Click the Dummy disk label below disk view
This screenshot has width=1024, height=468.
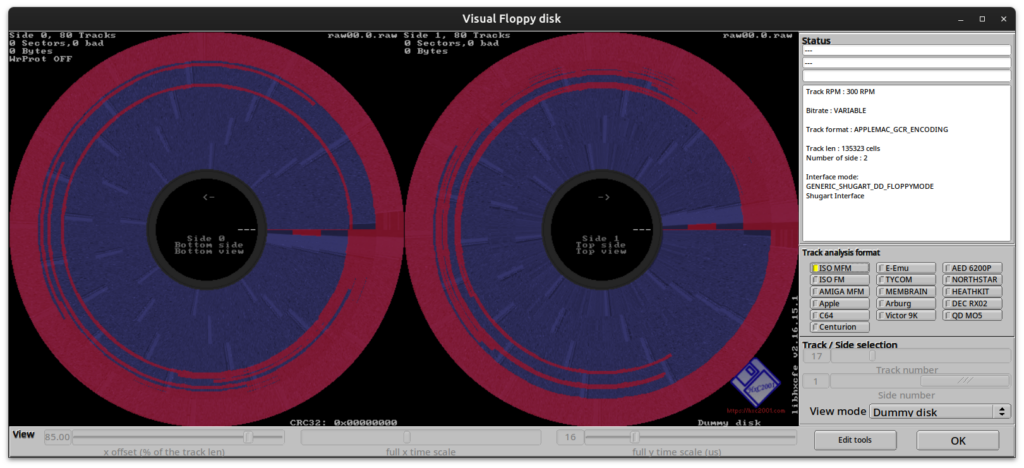click(x=729, y=422)
